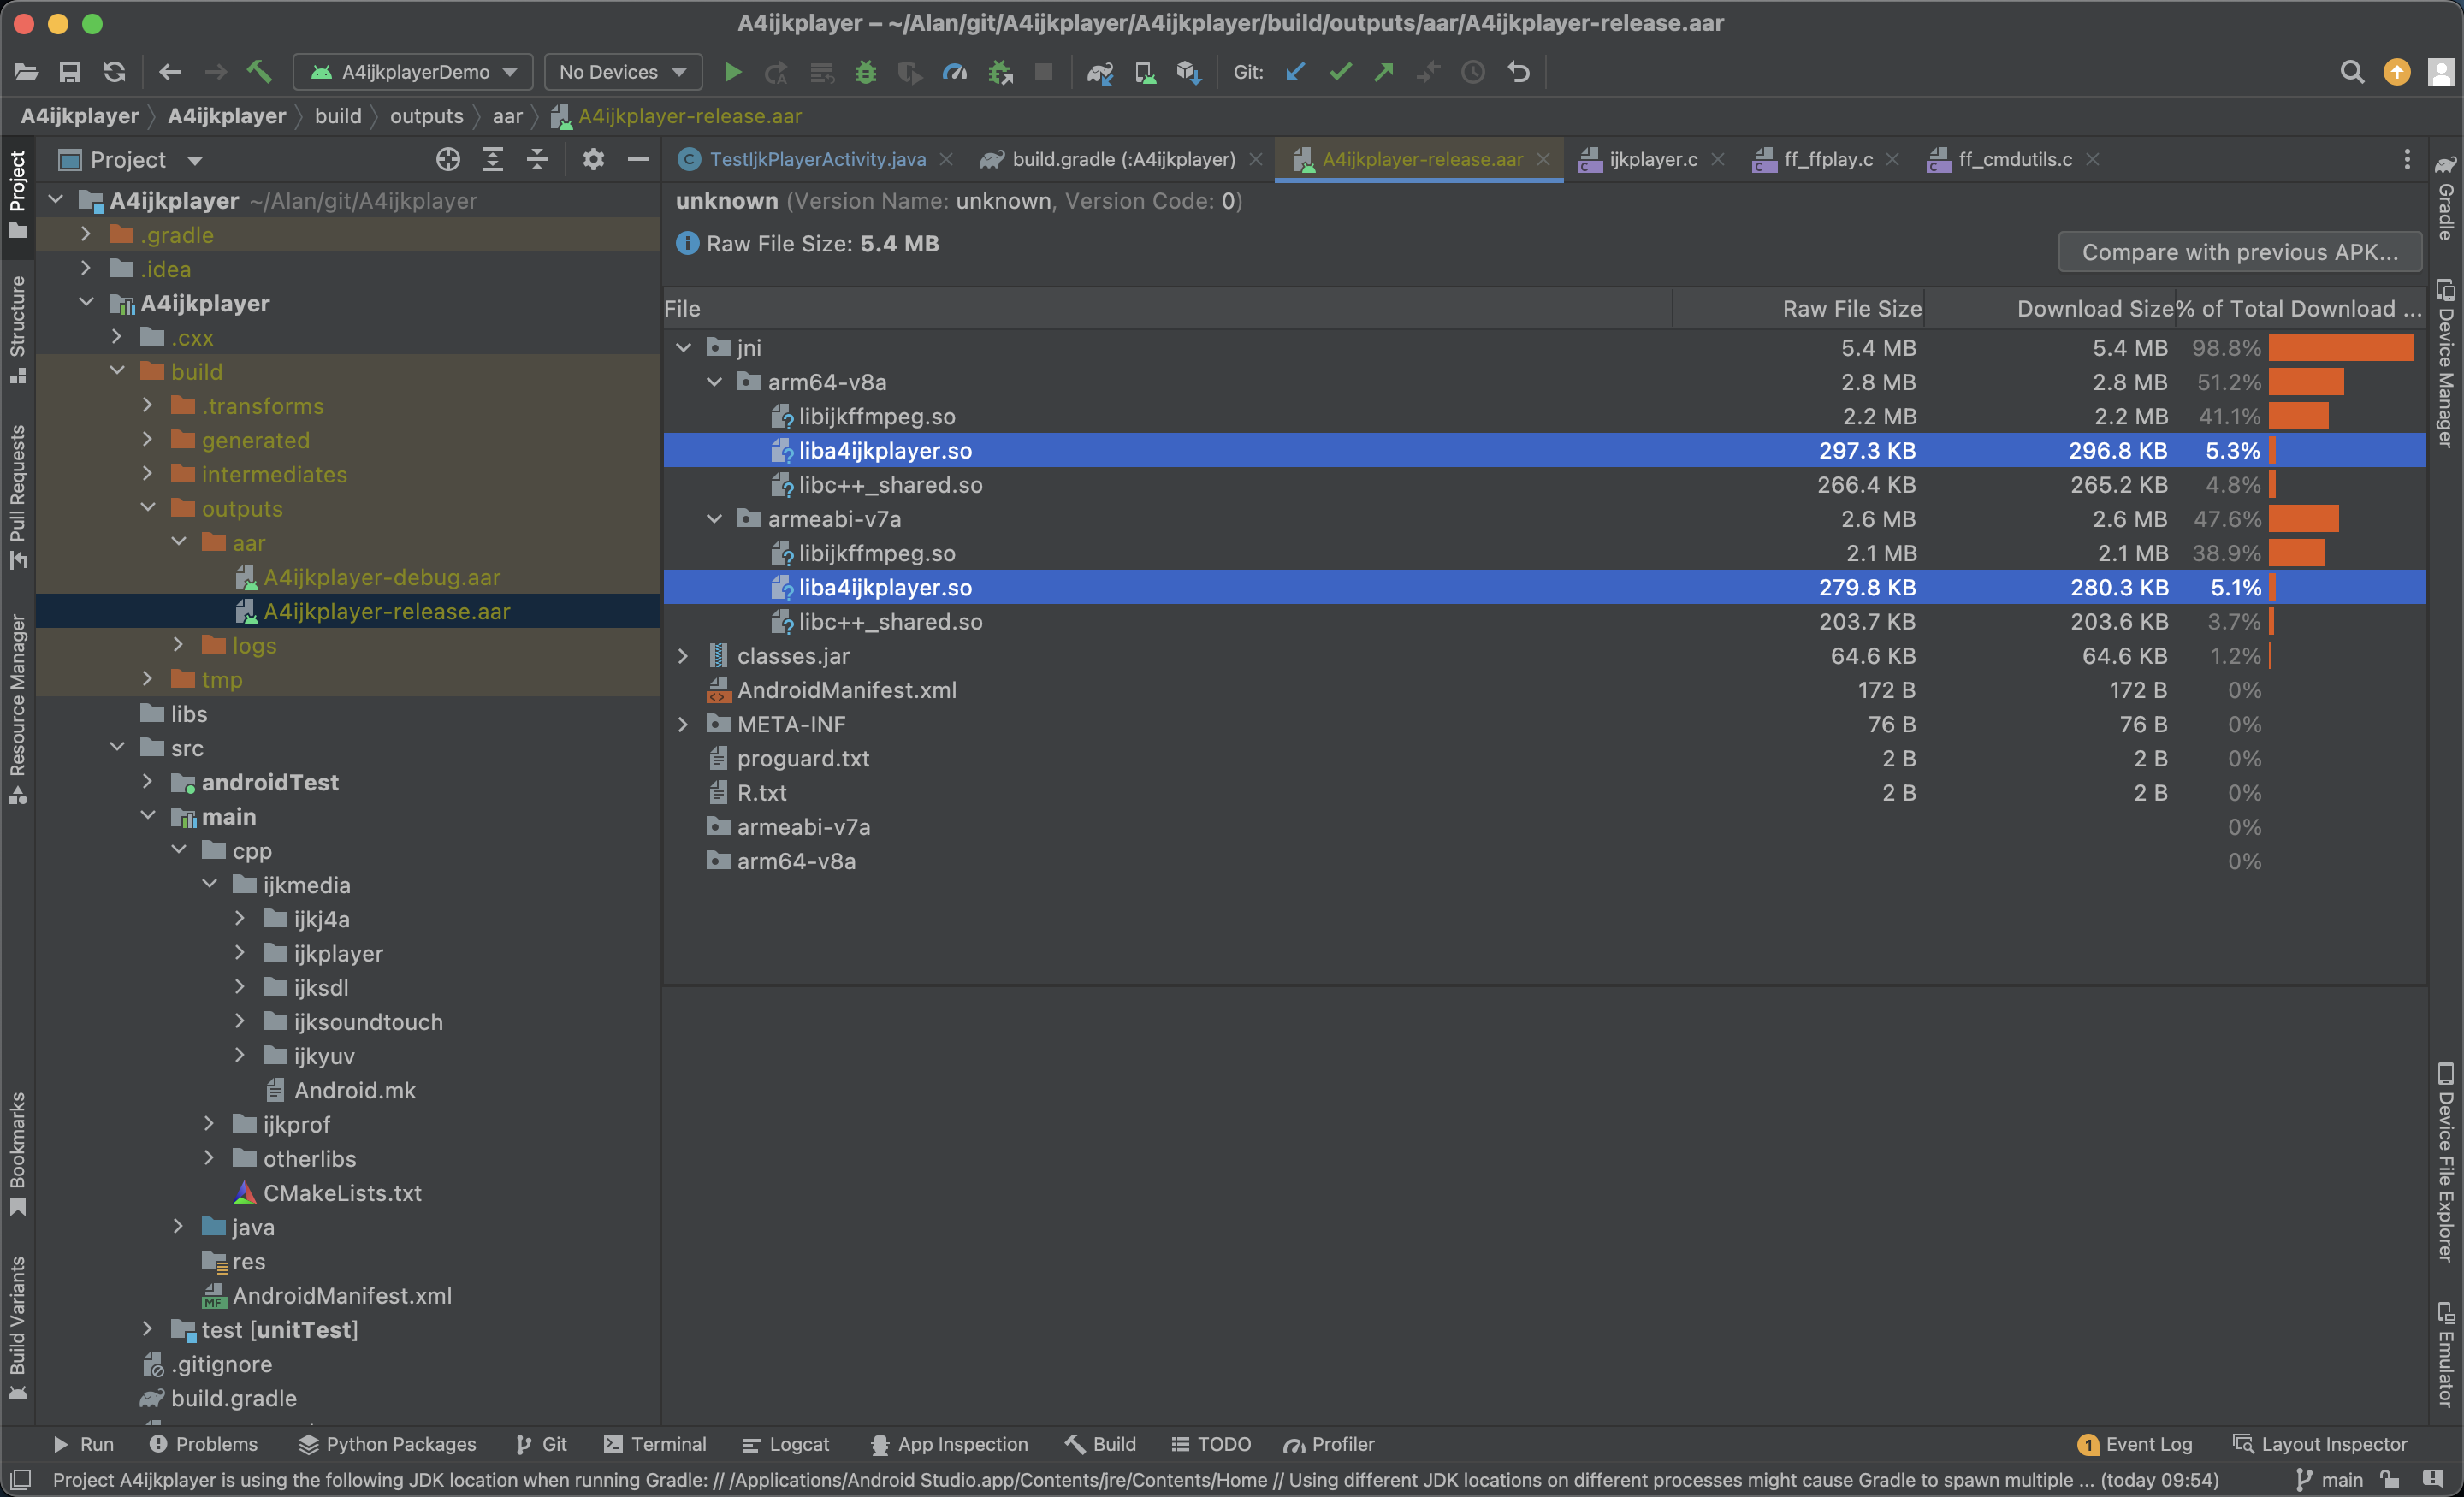Click the Debug app bug icon

coord(865,72)
